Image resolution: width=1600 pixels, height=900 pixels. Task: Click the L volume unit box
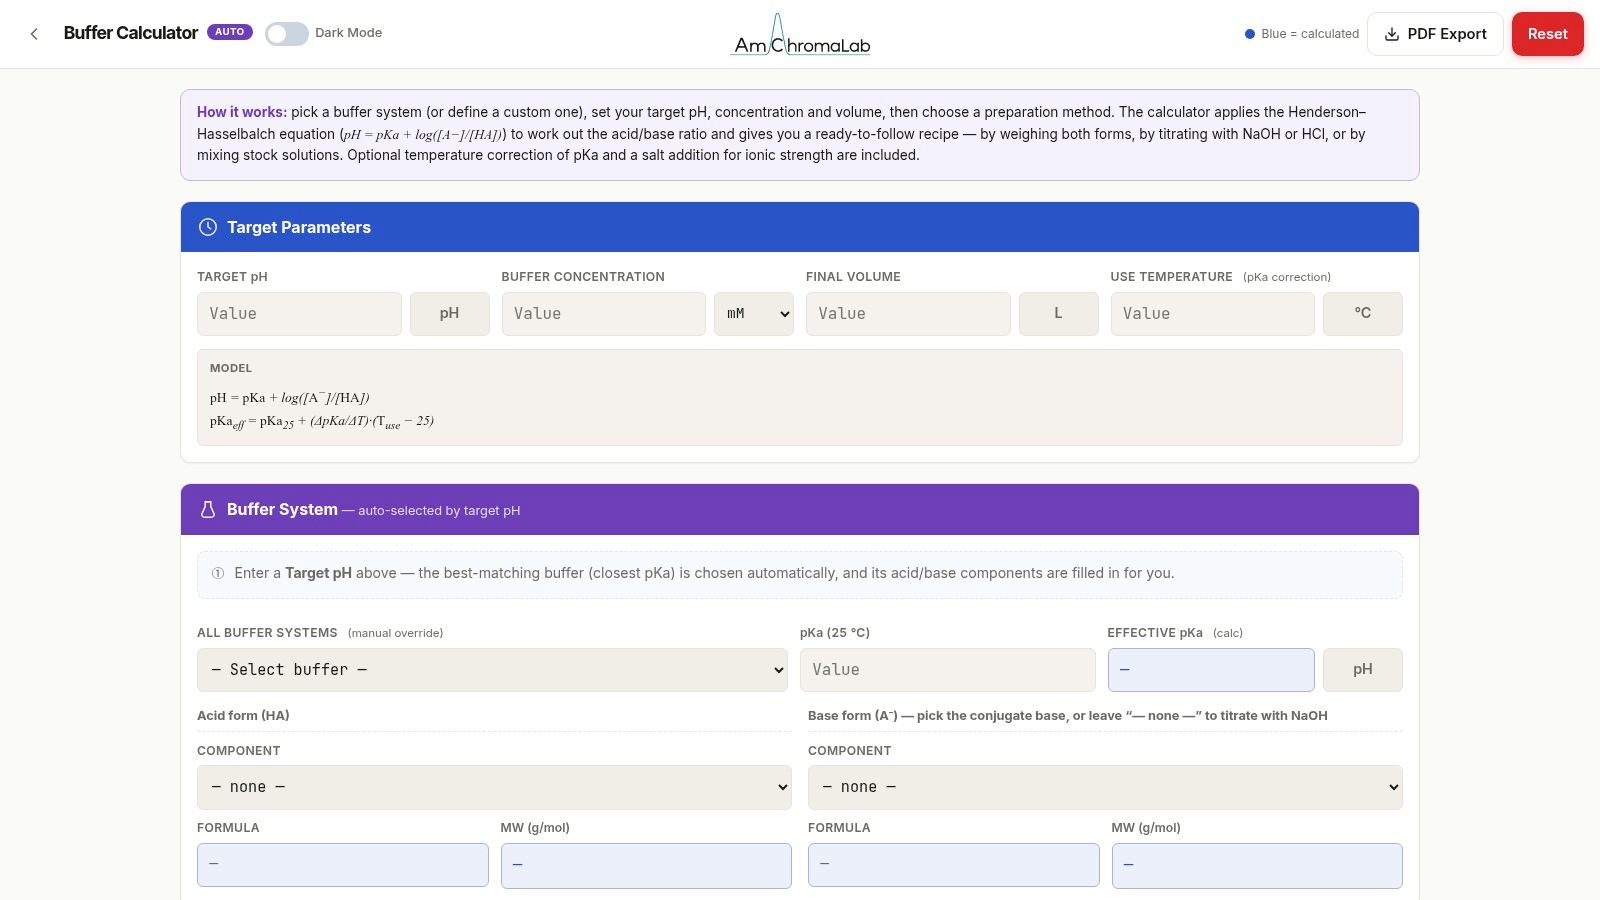[x=1059, y=314]
